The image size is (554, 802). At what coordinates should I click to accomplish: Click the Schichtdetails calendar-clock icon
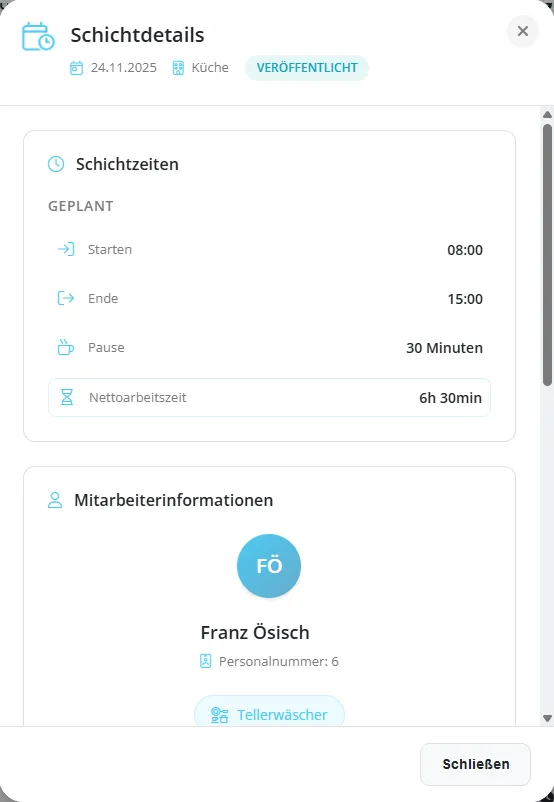click(x=38, y=36)
